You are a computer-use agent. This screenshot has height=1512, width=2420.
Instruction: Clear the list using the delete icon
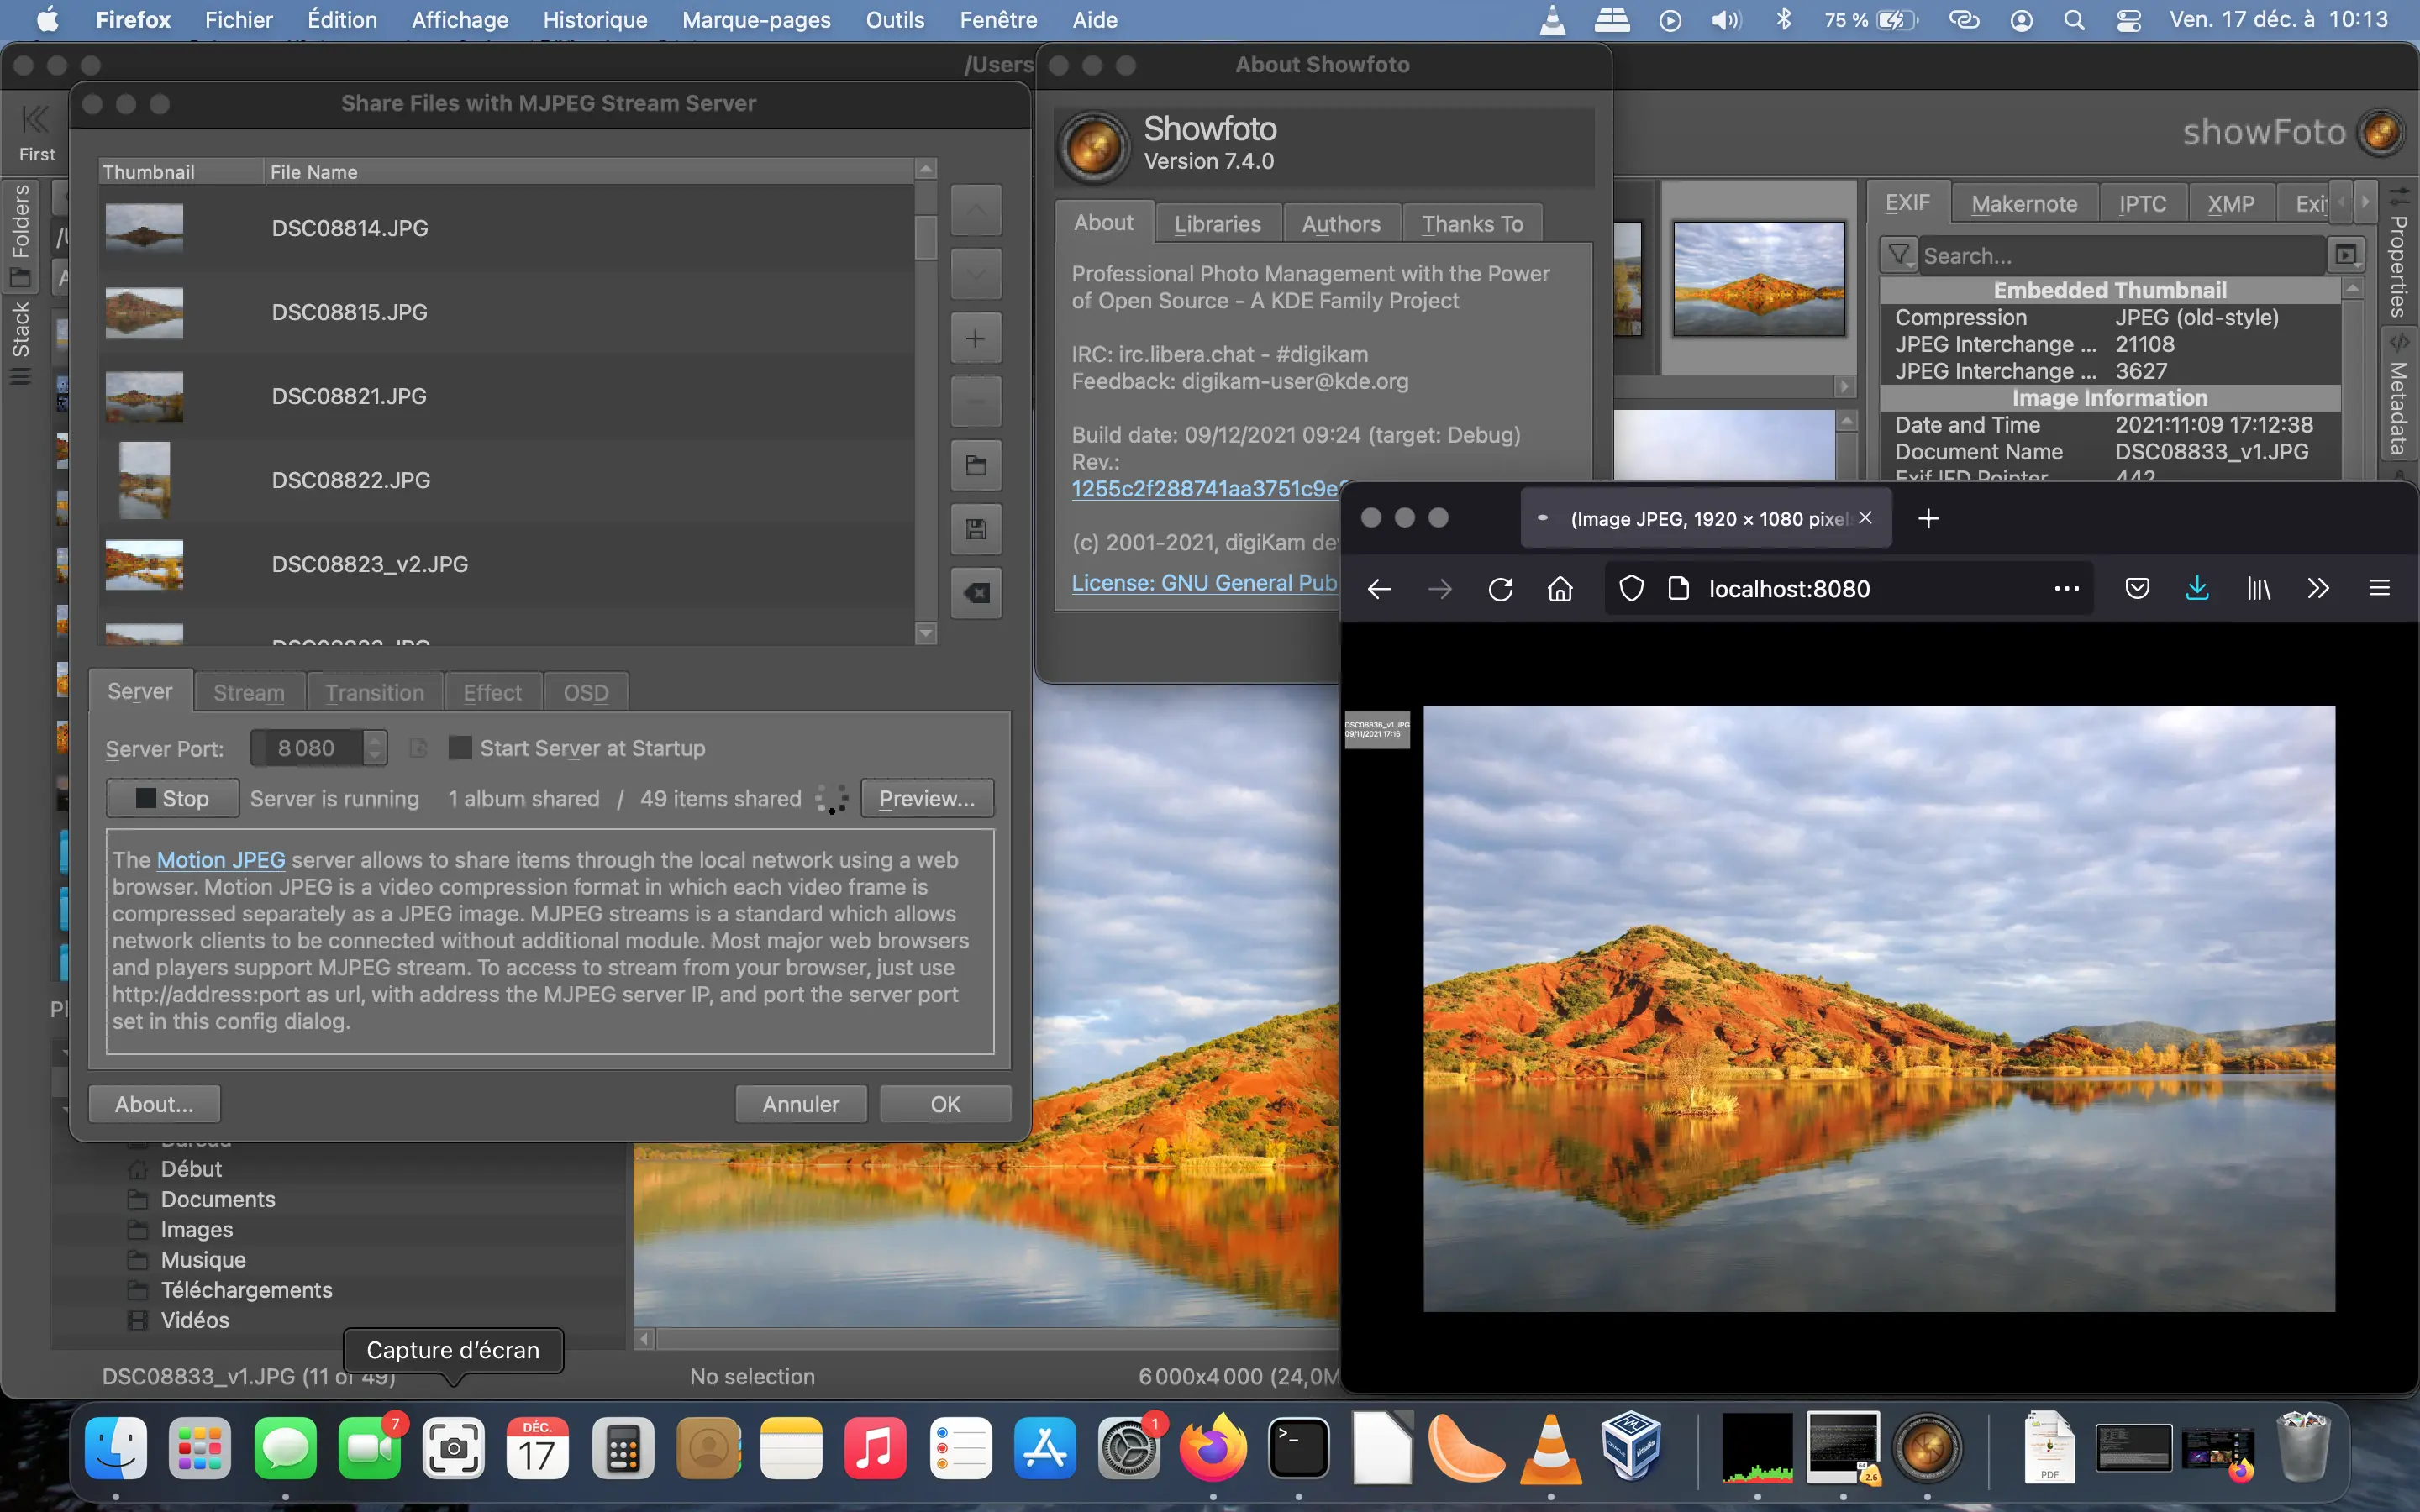click(976, 593)
